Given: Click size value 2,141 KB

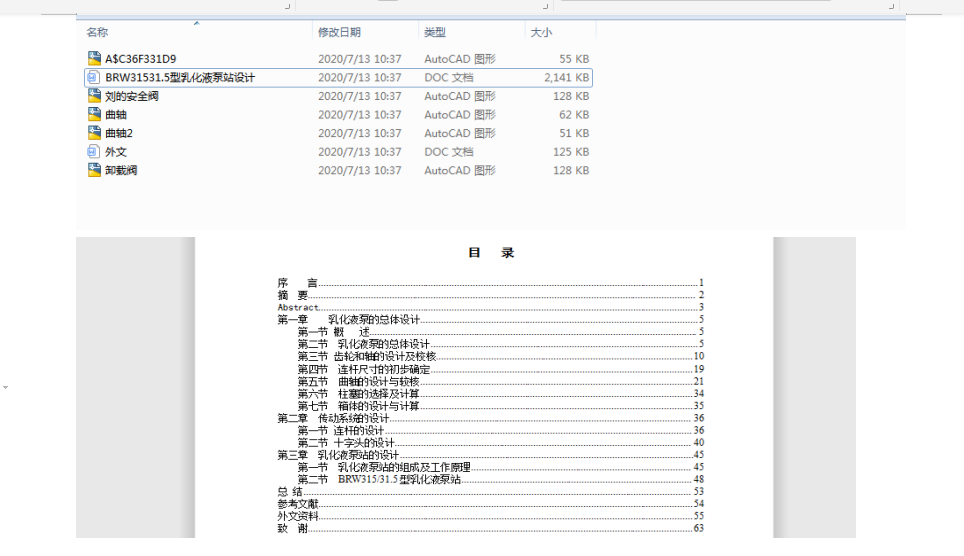Looking at the screenshot, I should (566, 77).
